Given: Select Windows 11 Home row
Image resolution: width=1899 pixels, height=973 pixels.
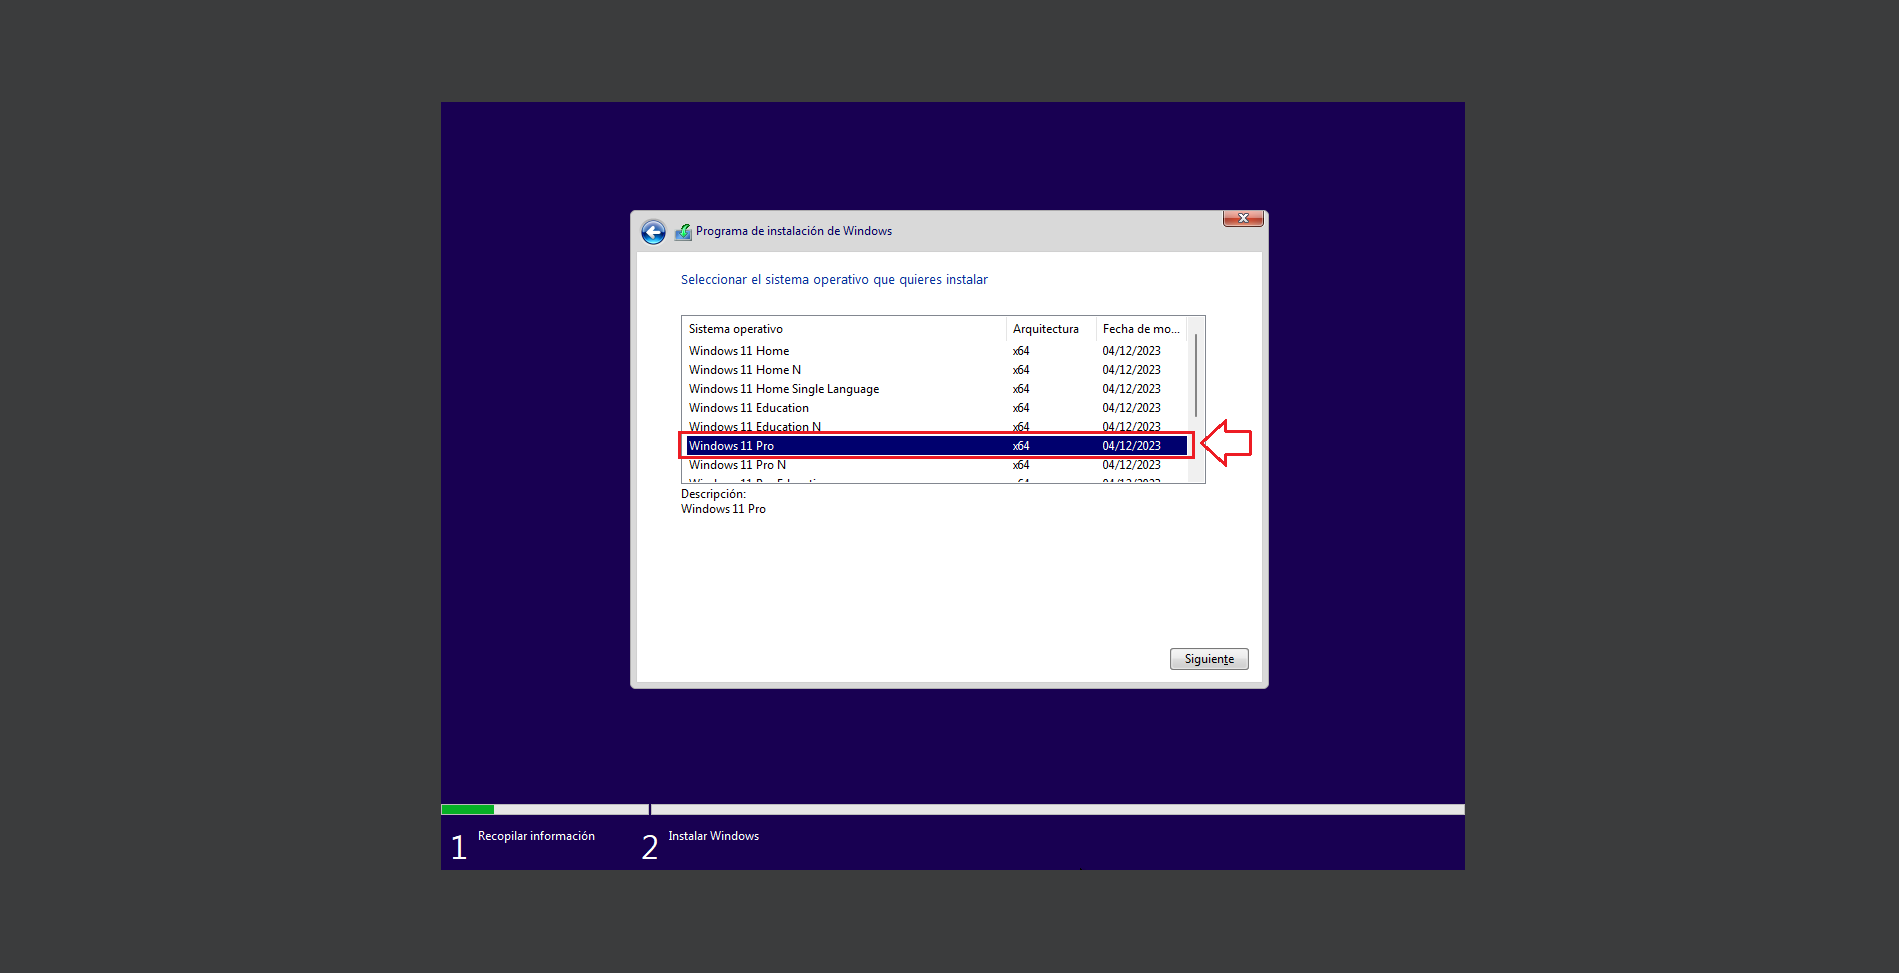Looking at the screenshot, I should tap(936, 351).
